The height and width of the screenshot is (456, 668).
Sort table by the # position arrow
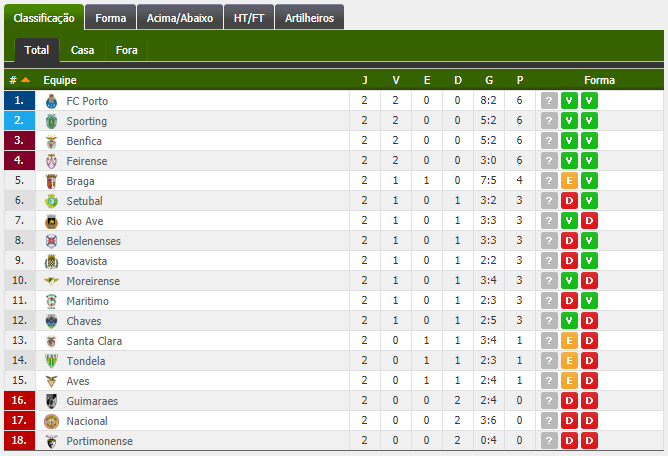pos(26,80)
